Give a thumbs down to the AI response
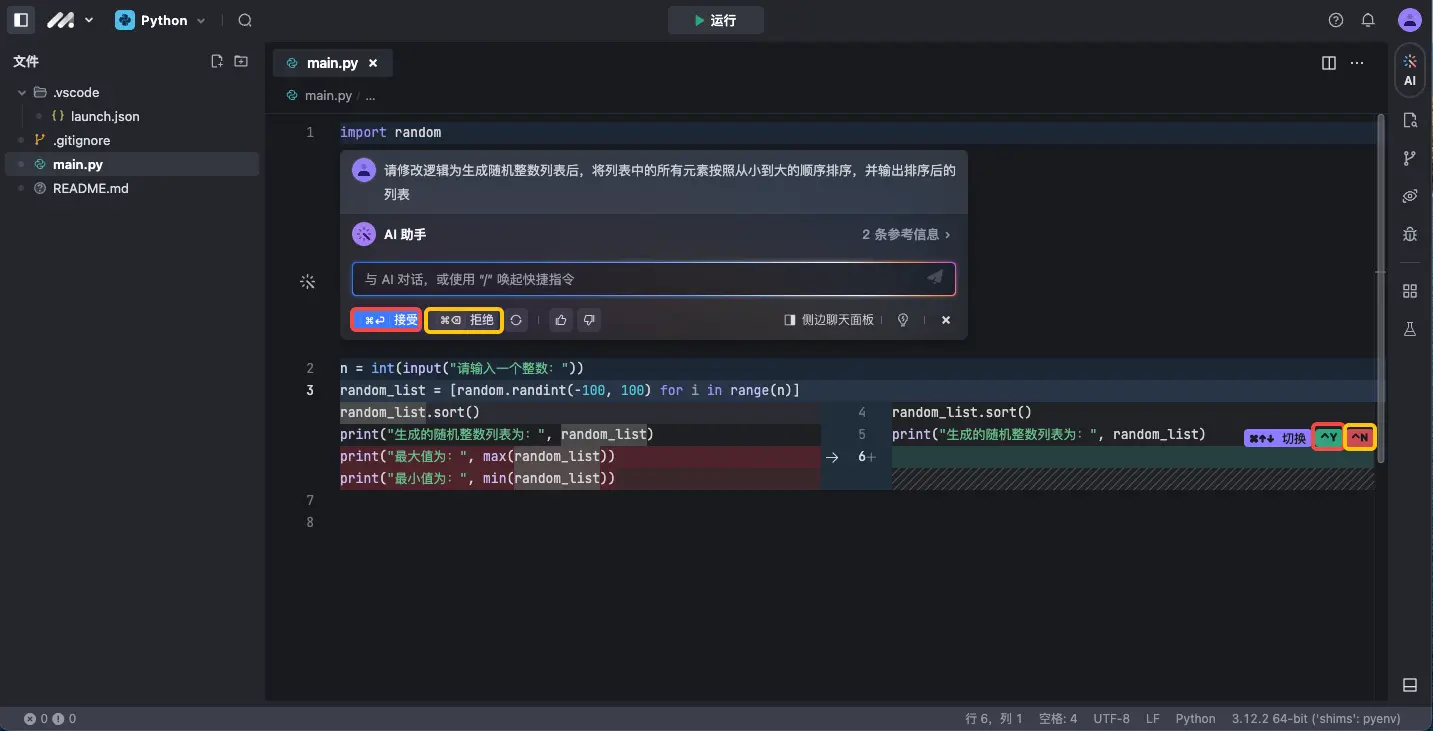 589,320
